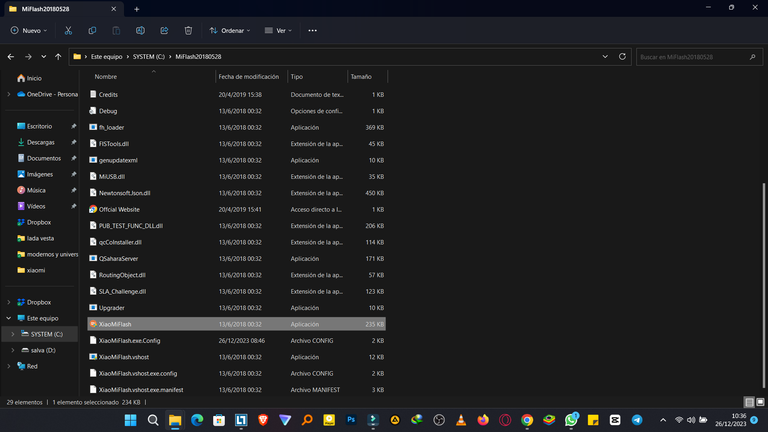Launch Brave browser from taskbar

click(x=263, y=420)
